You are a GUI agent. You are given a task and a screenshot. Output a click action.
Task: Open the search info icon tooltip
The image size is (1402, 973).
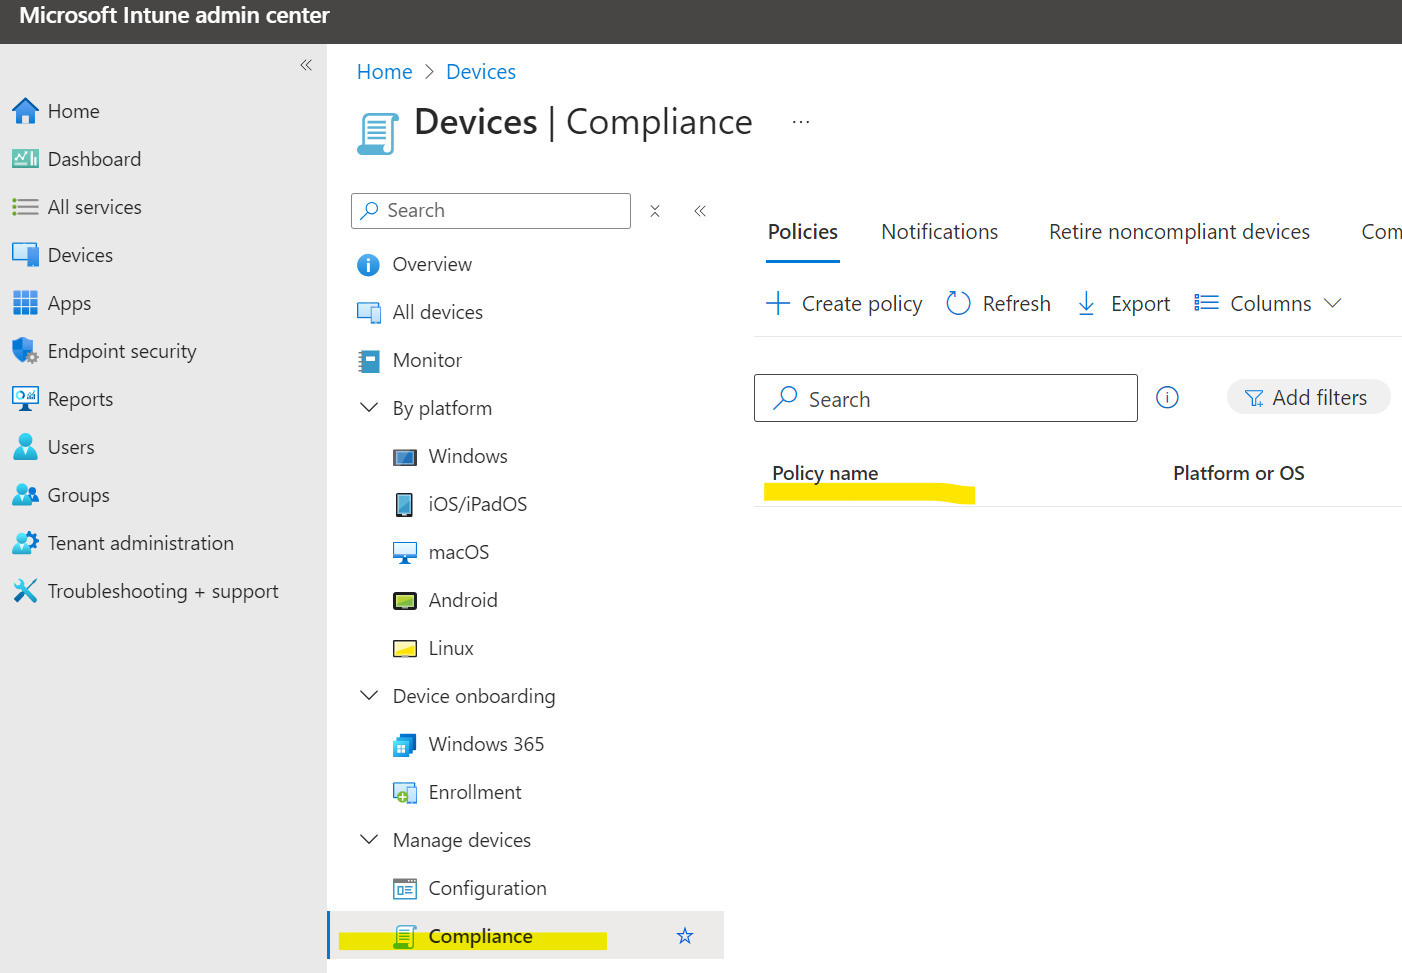(x=1167, y=397)
